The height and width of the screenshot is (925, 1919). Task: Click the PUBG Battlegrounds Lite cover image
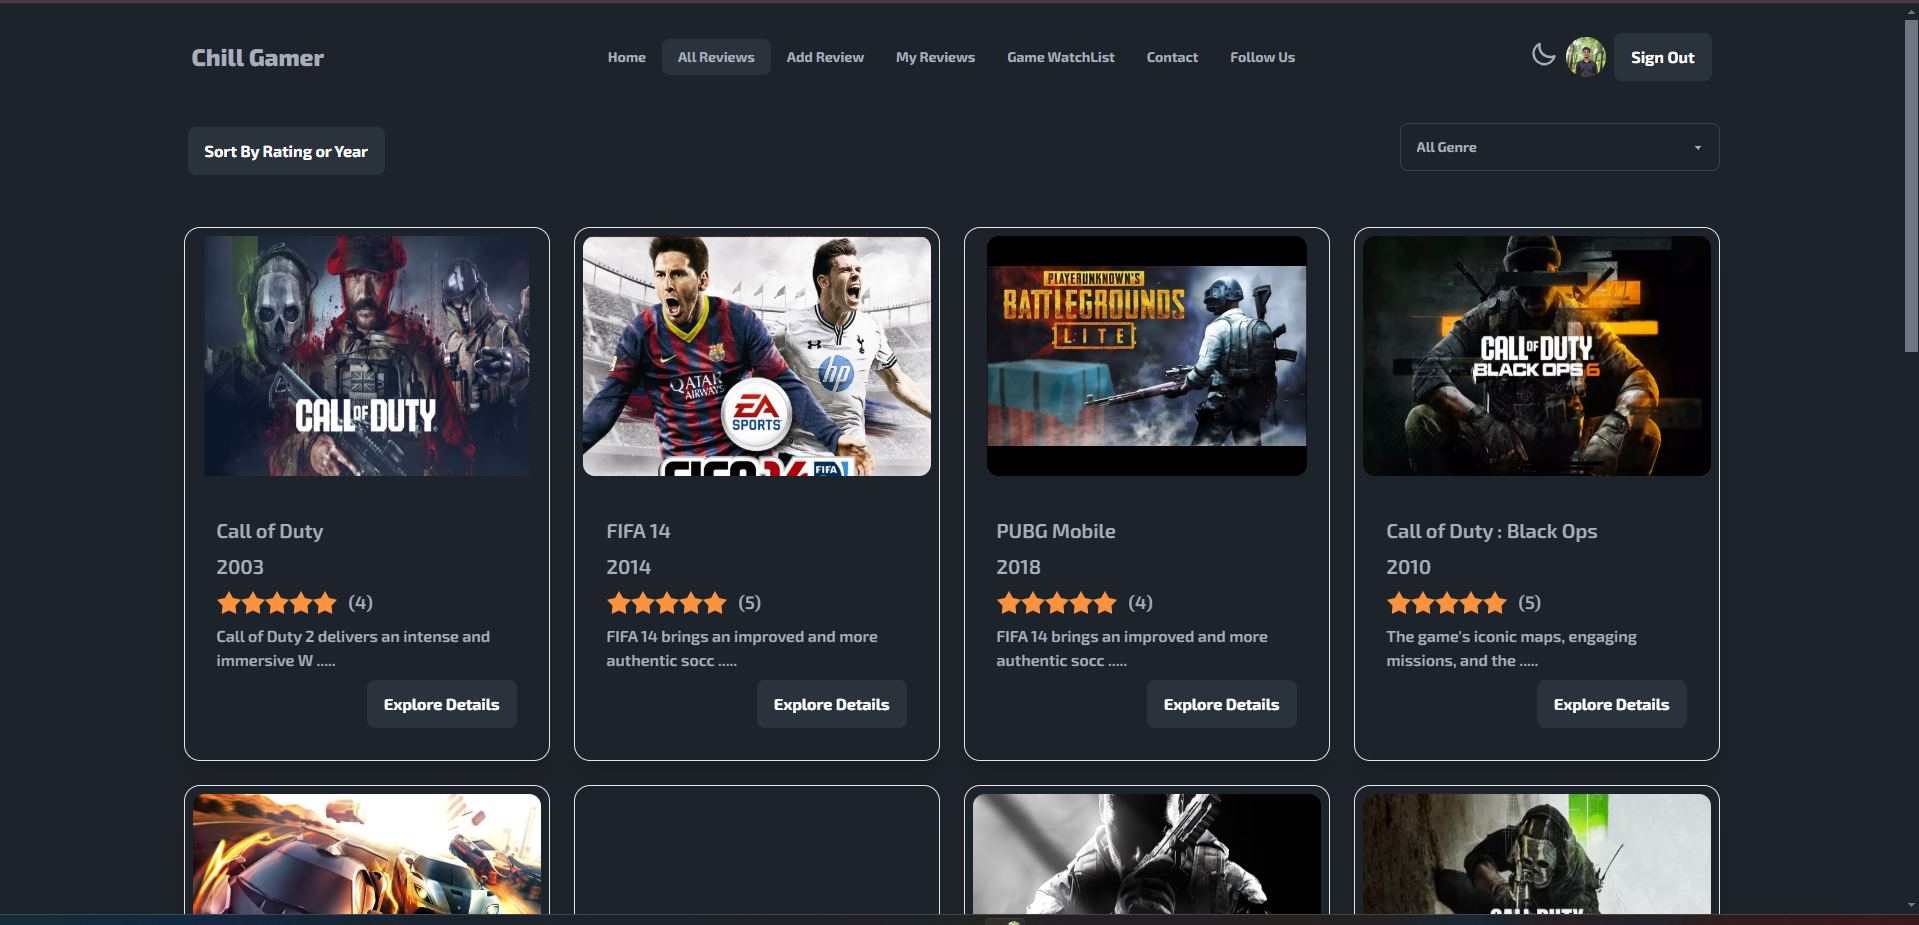tap(1147, 356)
